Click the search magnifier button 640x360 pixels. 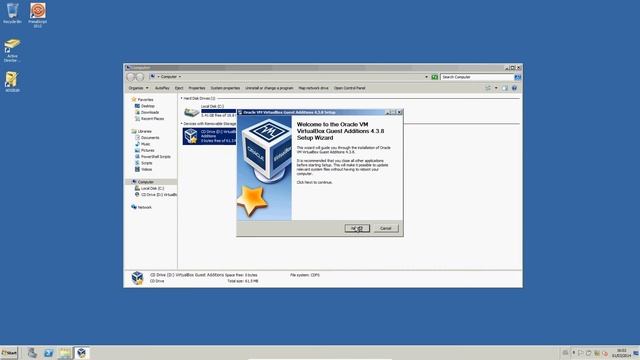[x=518, y=77]
